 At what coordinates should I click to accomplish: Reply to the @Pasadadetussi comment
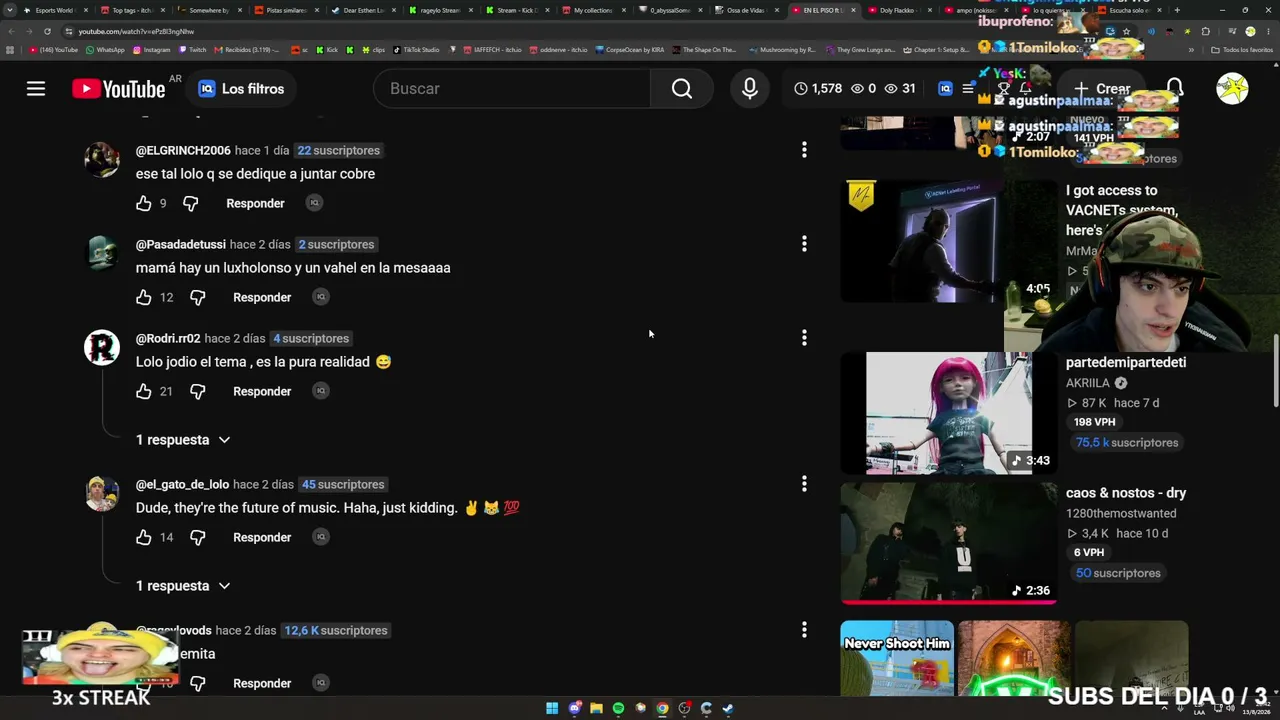(x=262, y=297)
